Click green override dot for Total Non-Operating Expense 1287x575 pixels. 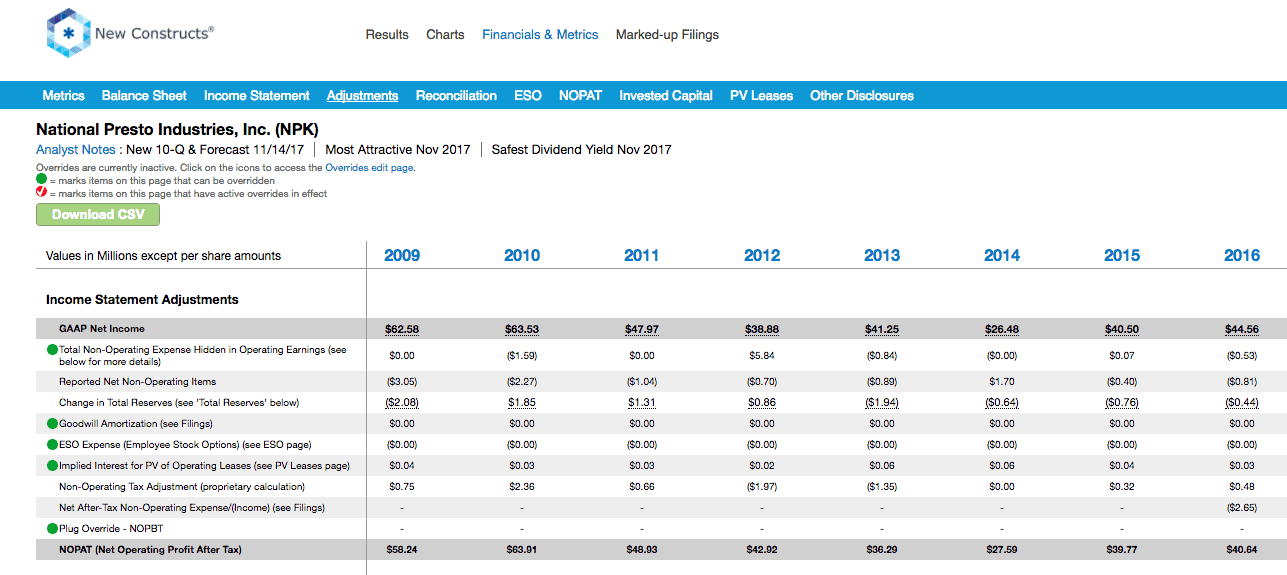[52, 350]
